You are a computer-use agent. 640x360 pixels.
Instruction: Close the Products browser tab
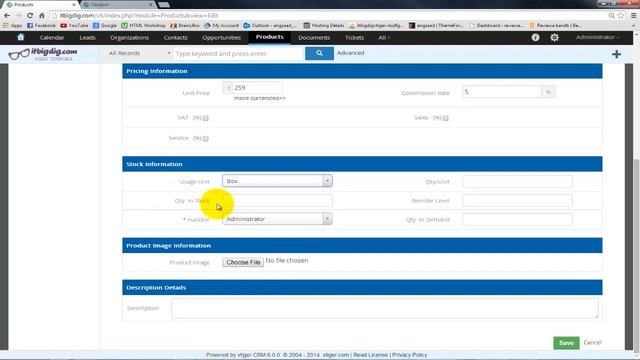tap(73, 4)
